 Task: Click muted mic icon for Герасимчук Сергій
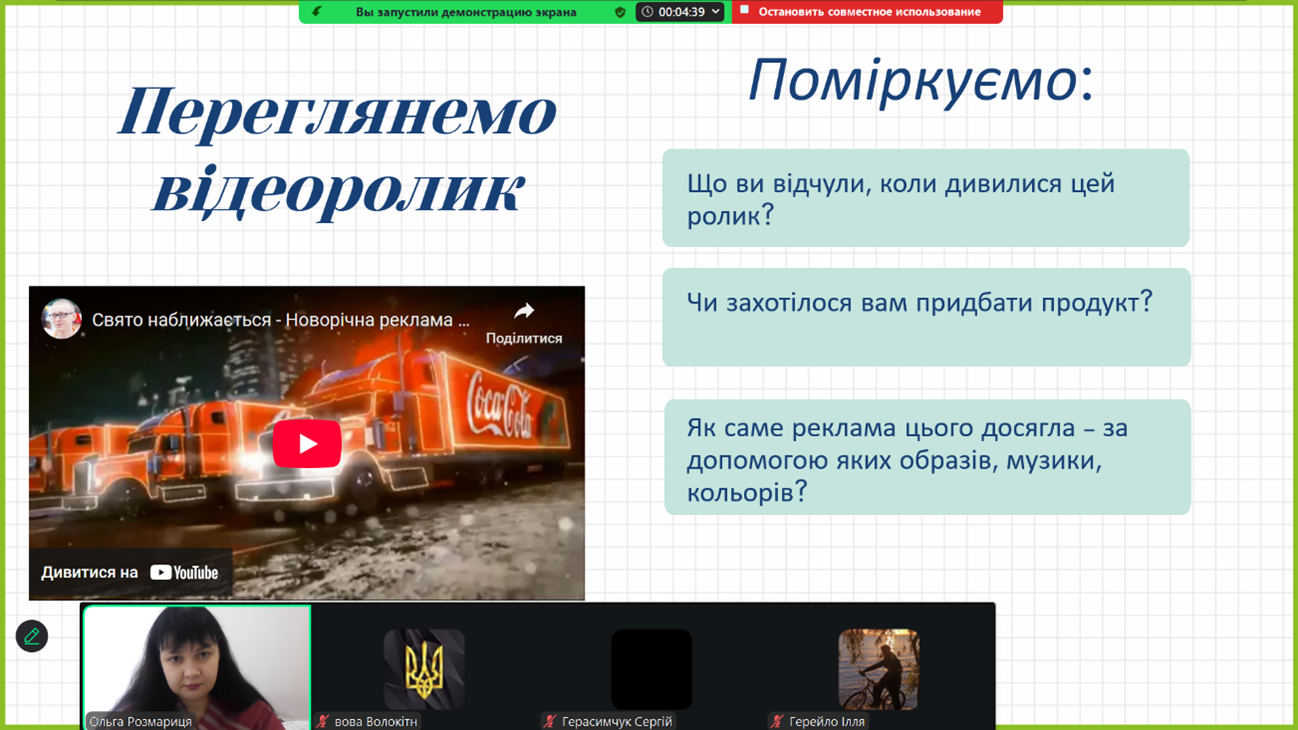550,721
